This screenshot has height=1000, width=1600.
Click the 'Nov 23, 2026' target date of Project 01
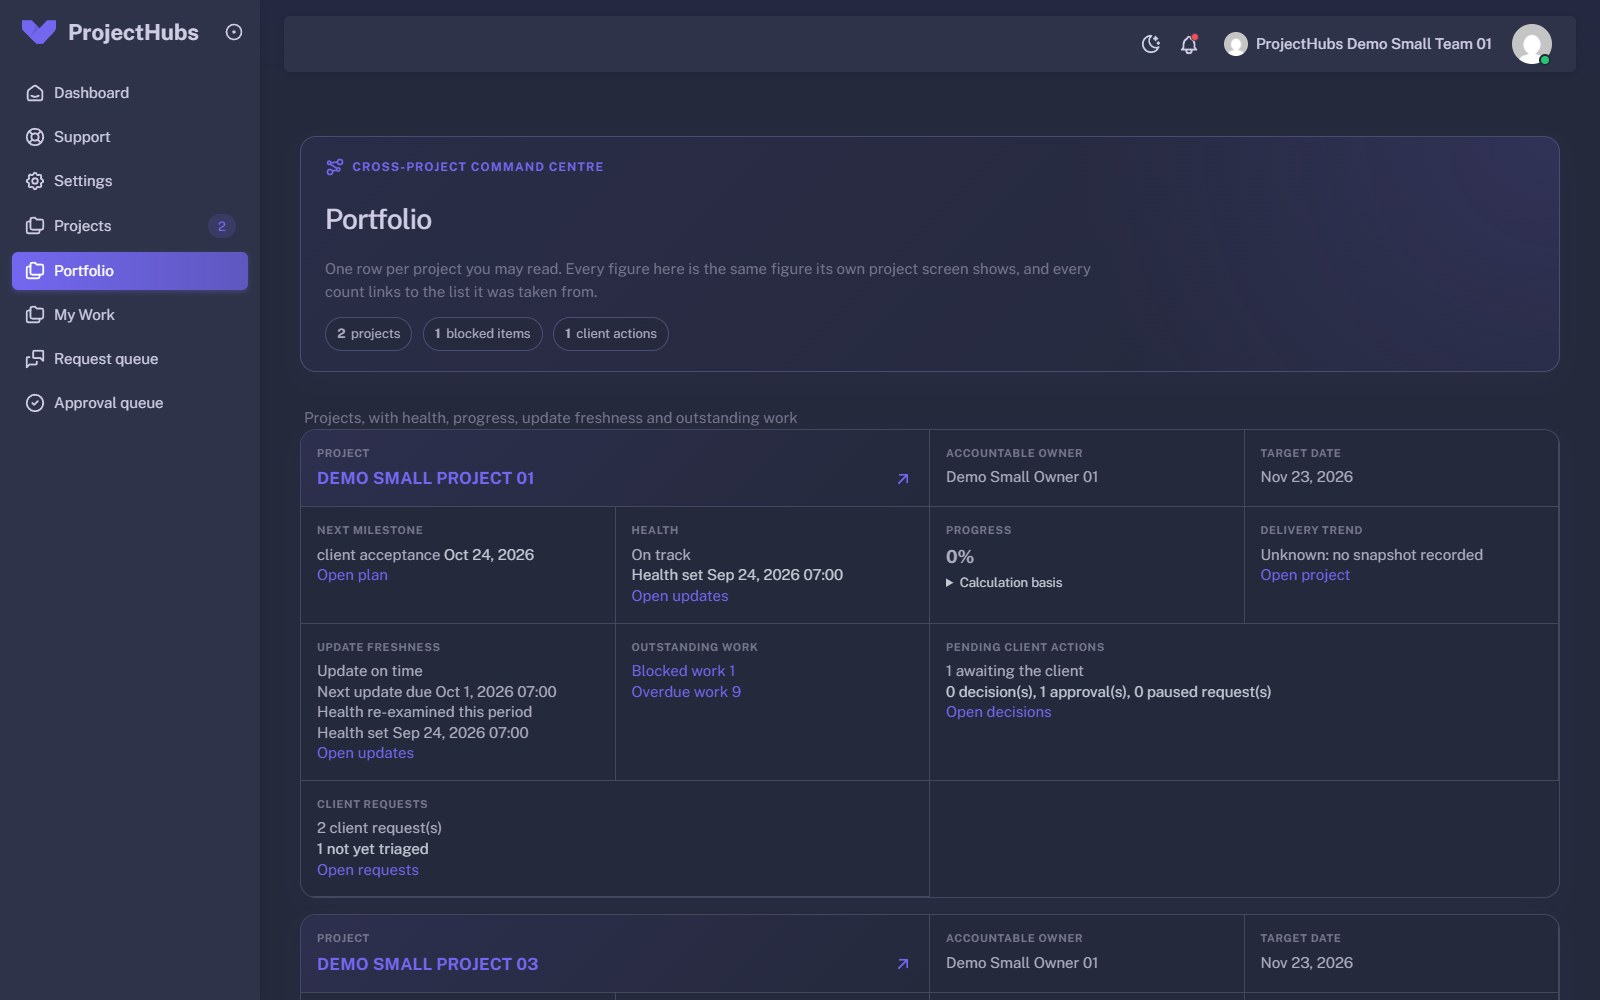coord(1306,477)
